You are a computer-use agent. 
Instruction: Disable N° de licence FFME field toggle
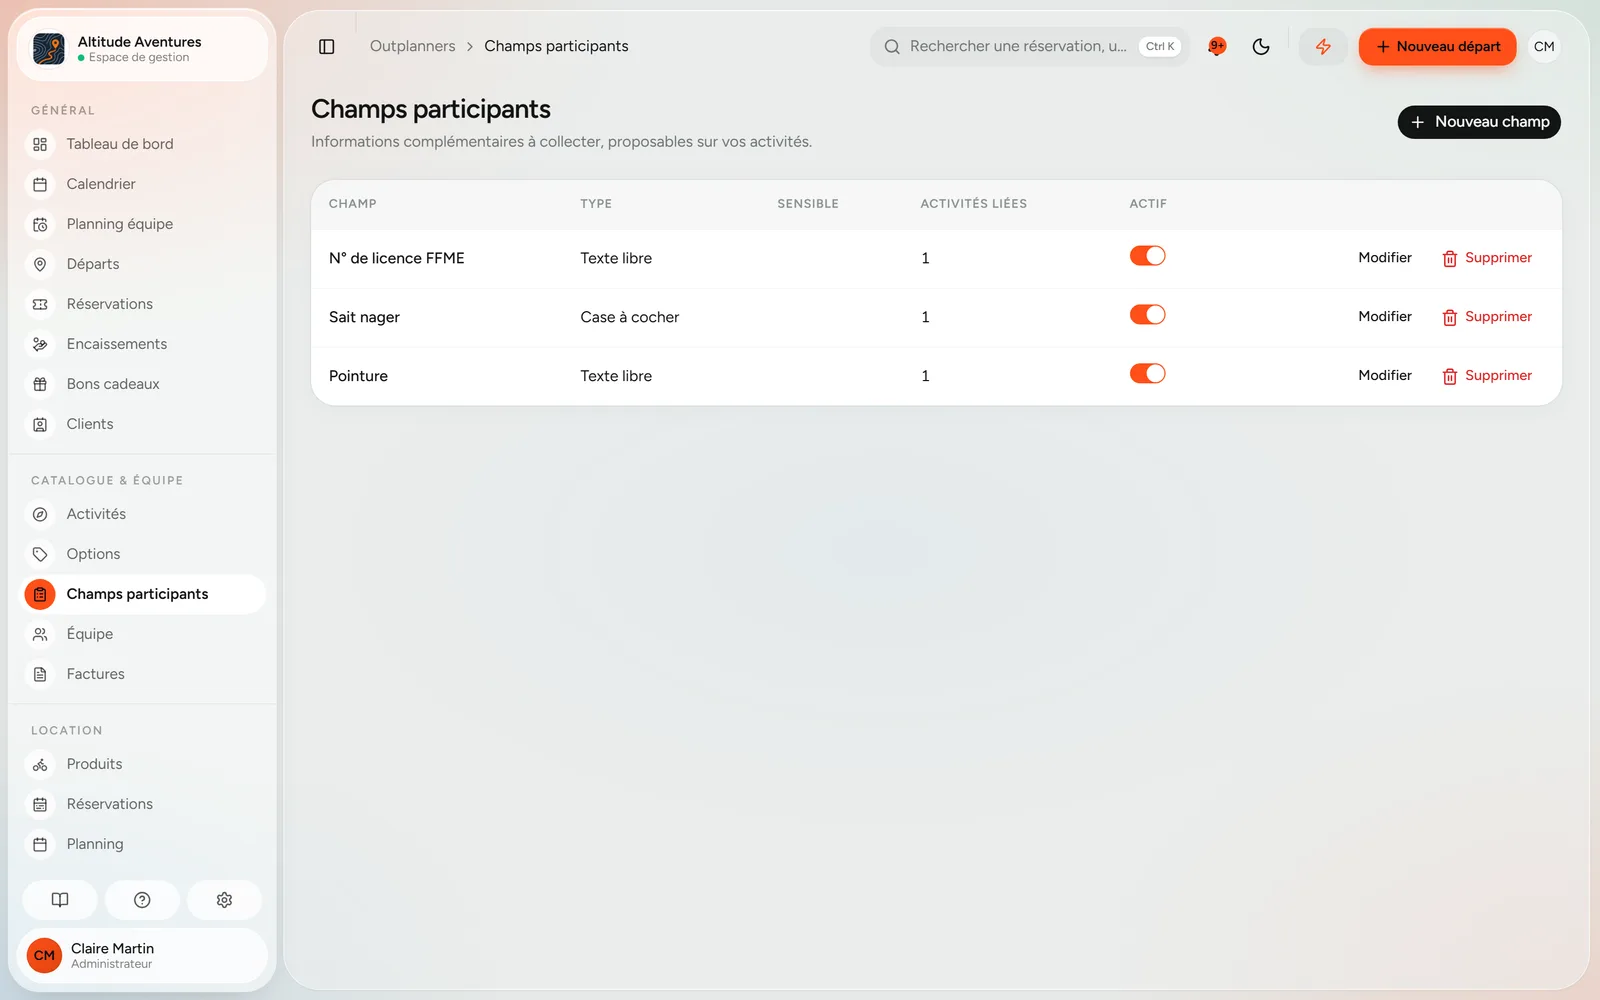[1147, 256]
